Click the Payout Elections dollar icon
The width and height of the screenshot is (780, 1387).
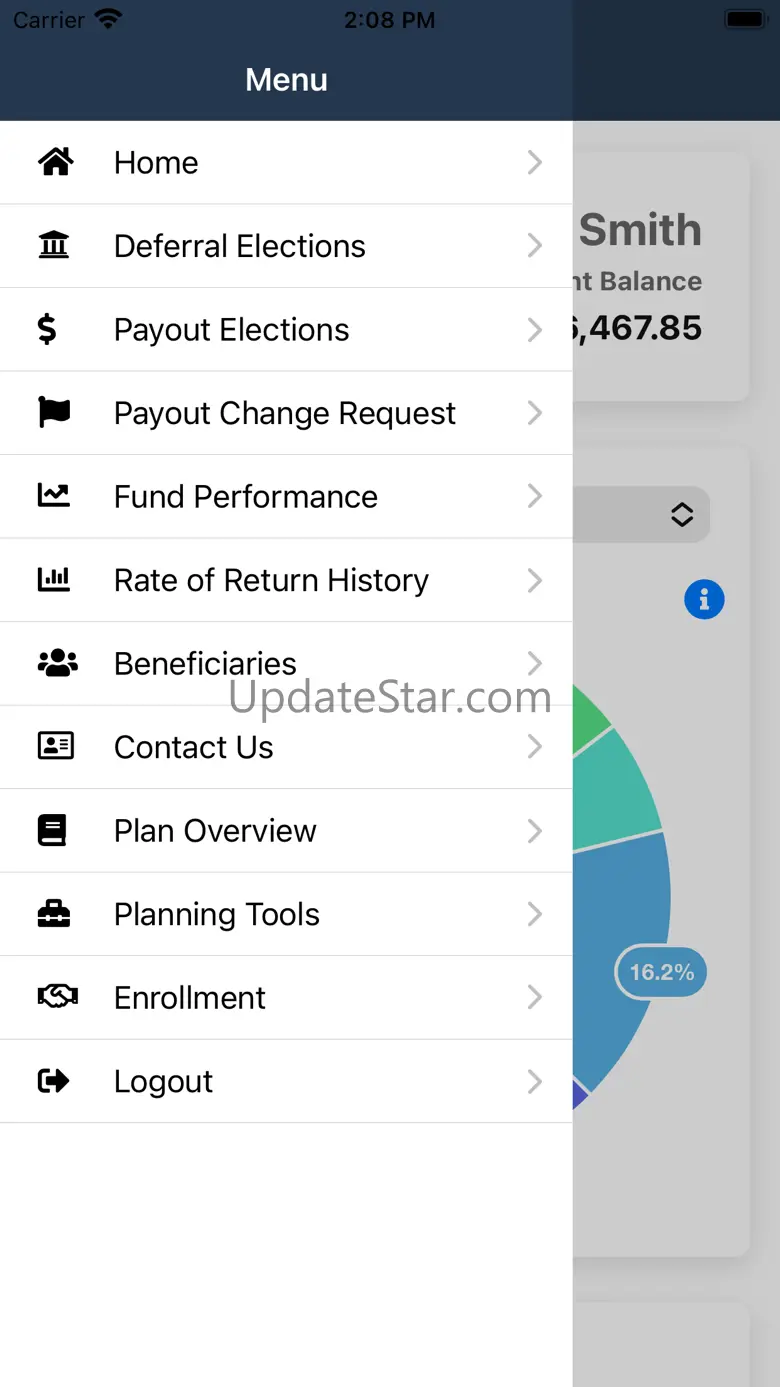47,329
